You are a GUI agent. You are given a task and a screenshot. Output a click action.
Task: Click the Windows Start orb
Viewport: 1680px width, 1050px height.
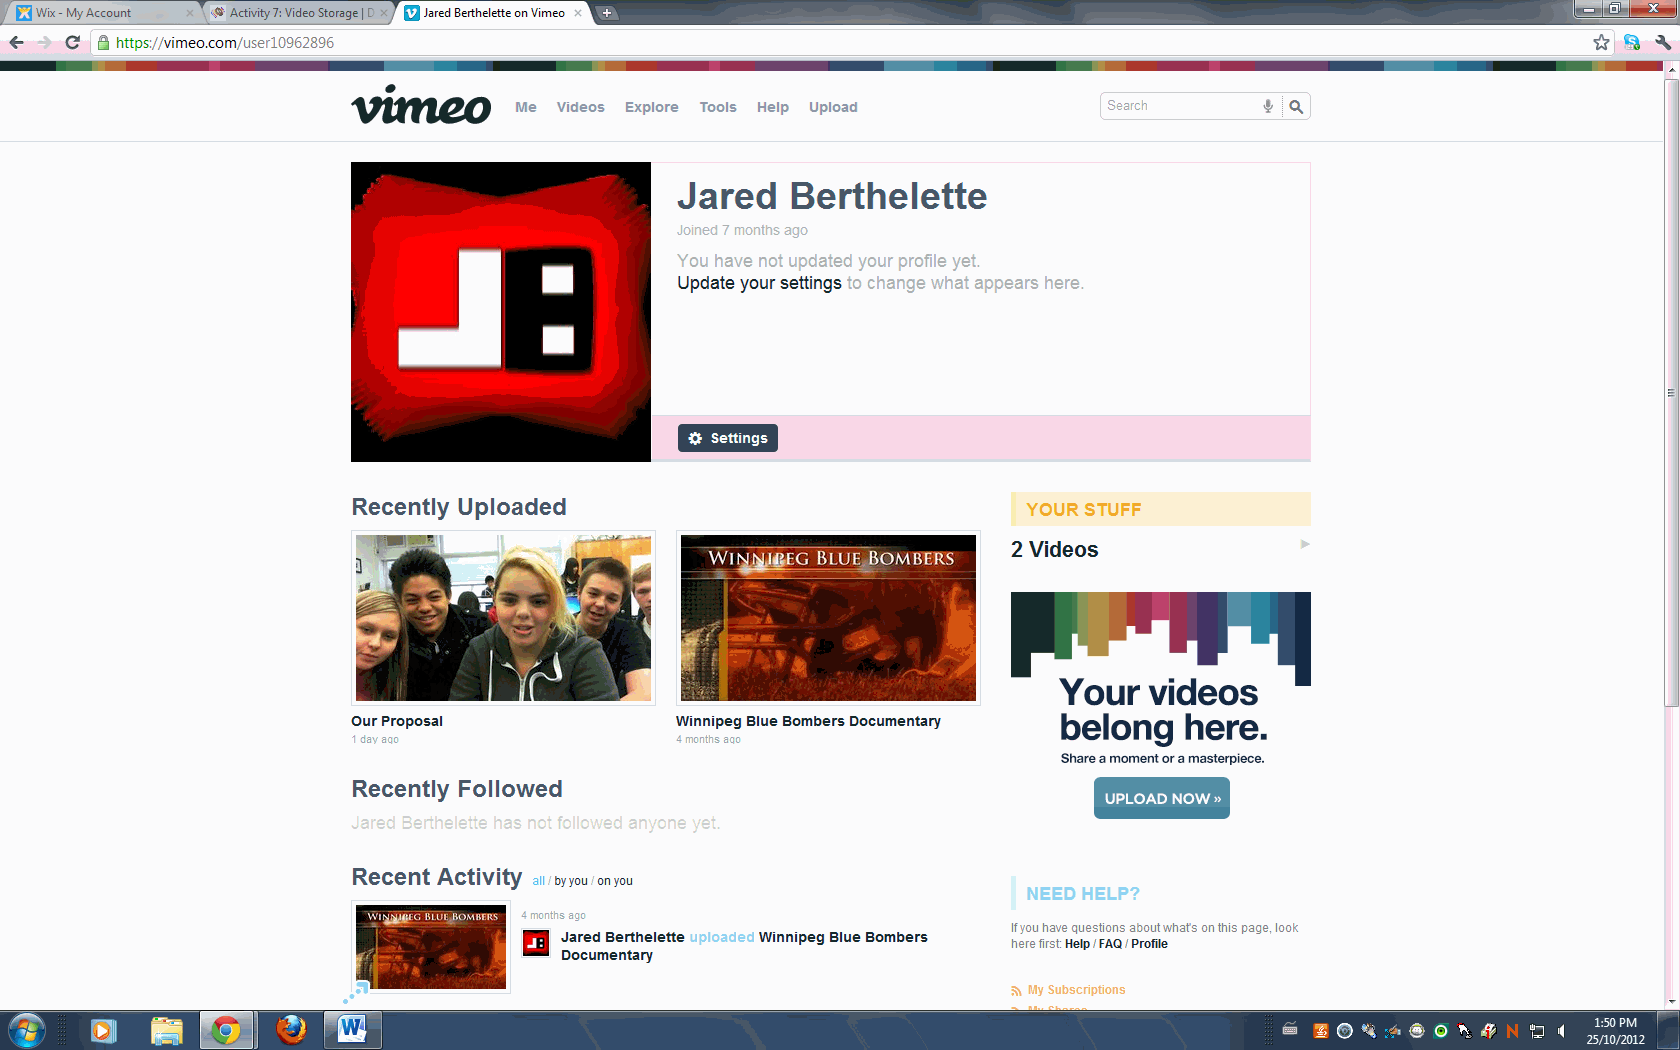[26, 1030]
